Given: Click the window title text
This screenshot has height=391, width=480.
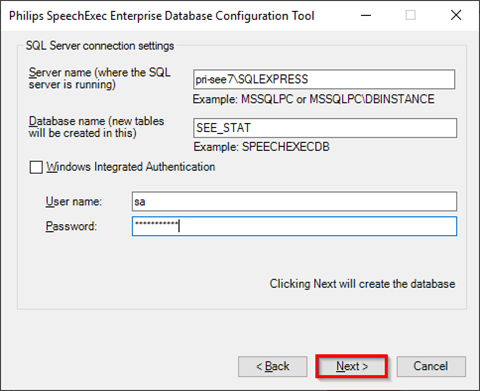Looking at the screenshot, I should point(162,16).
